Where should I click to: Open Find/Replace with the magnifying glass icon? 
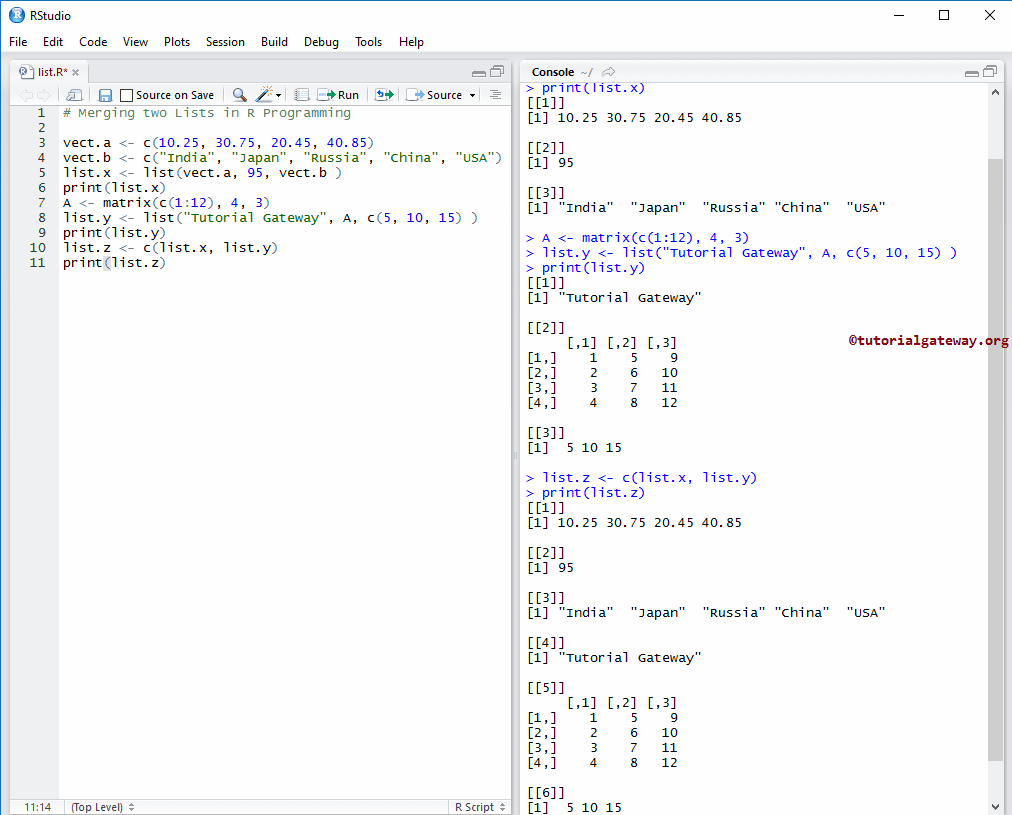pyautogui.click(x=239, y=95)
